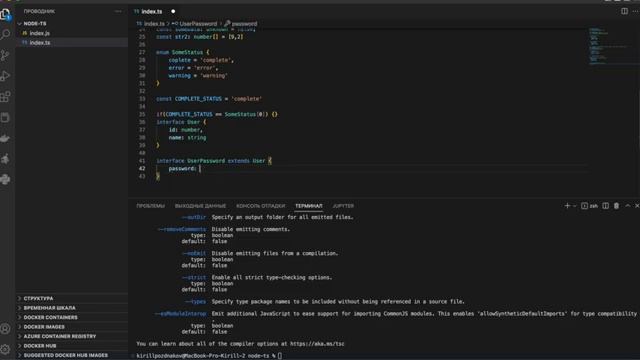Select the zsh terminal instance
The height and width of the screenshot is (360, 640).
point(589,206)
